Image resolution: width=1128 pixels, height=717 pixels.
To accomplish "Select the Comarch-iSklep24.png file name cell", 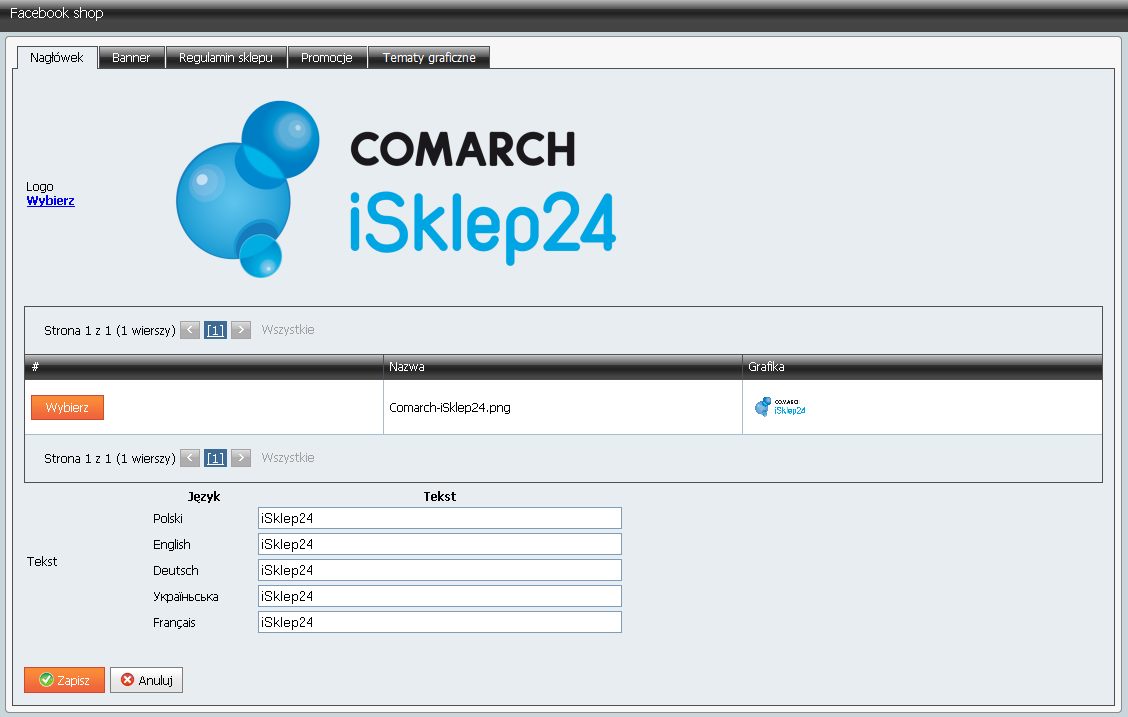I will coord(563,407).
